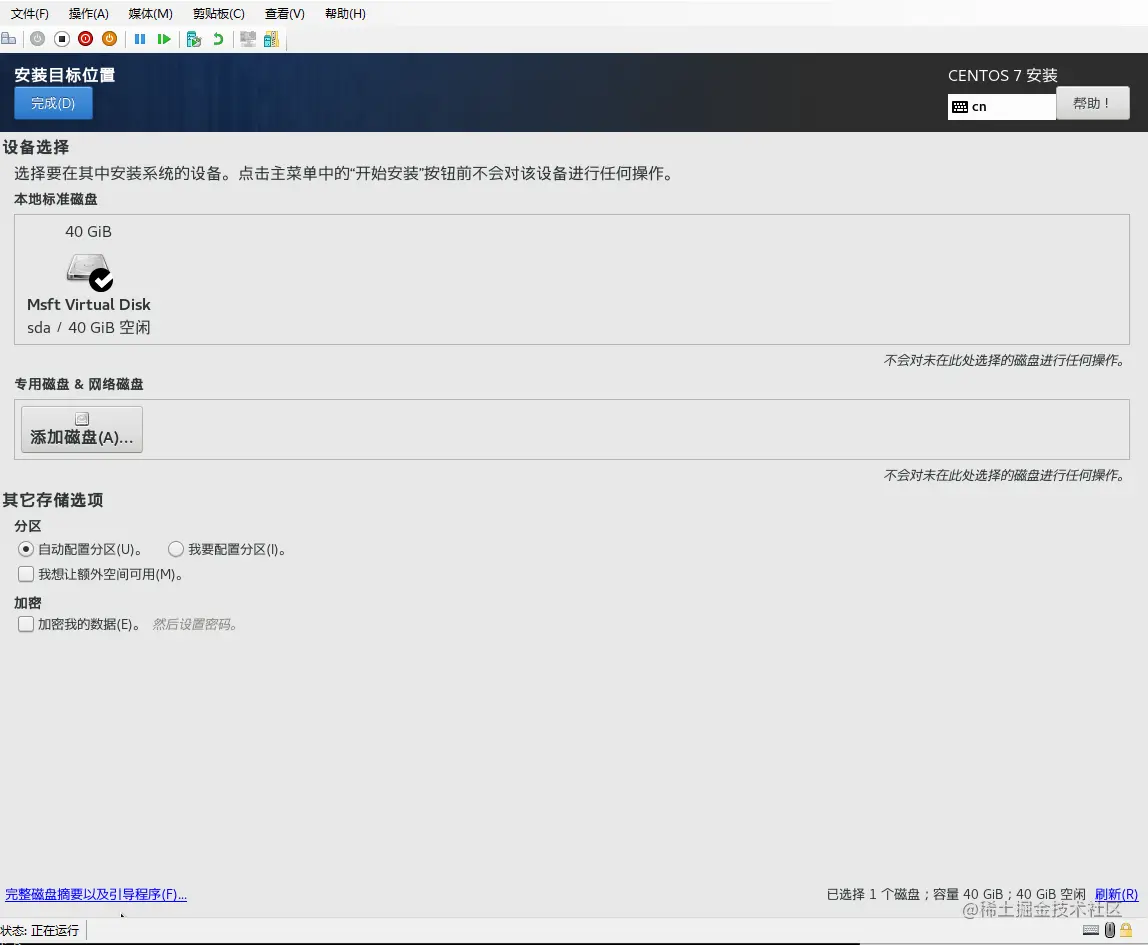1148x945 pixels.
Task: Open the 操作(A) menu
Action: (89, 14)
